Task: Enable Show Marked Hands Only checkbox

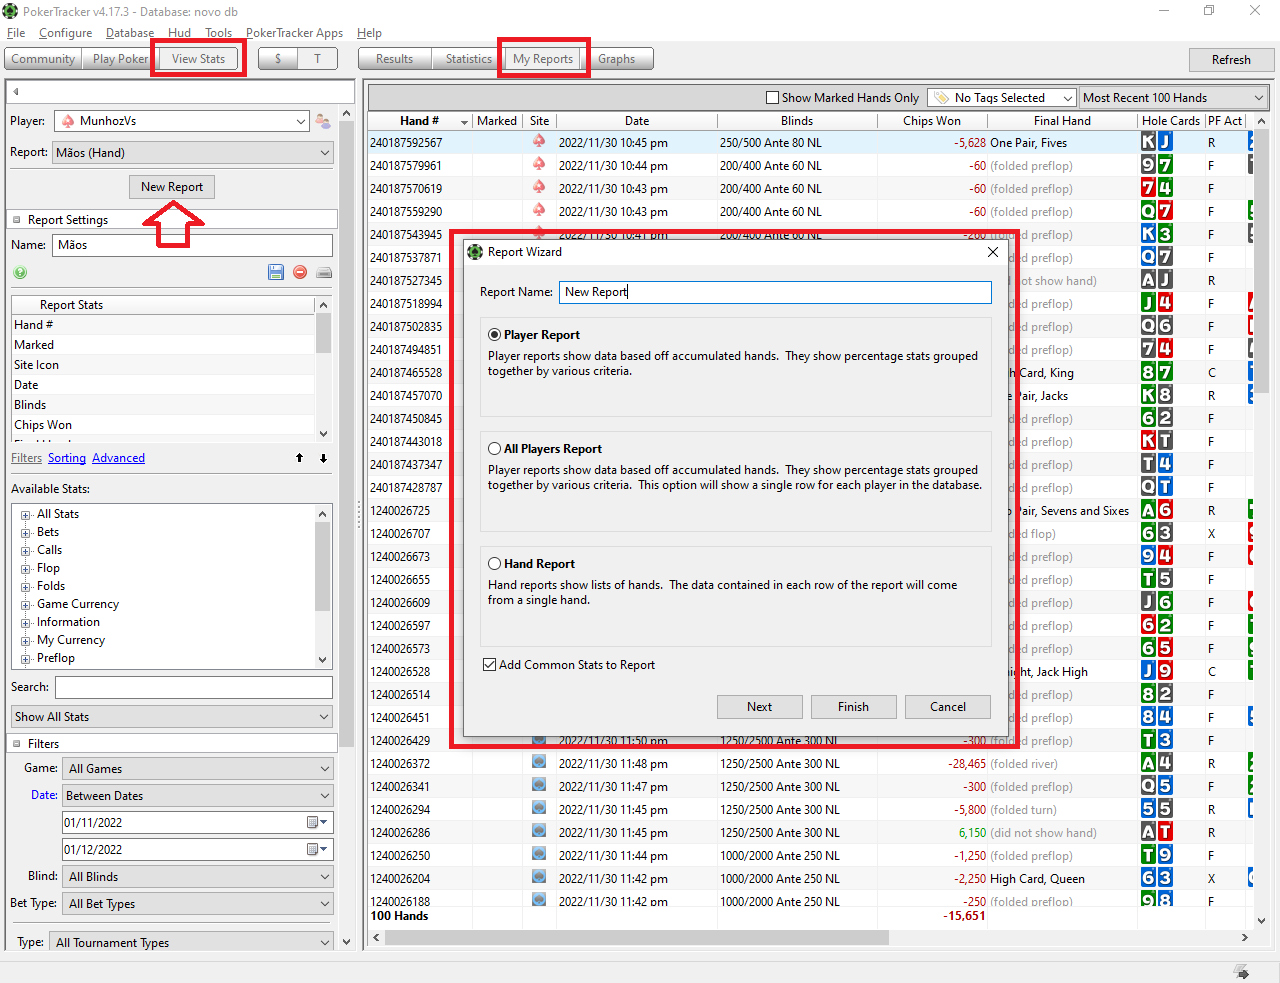Action: (772, 98)
